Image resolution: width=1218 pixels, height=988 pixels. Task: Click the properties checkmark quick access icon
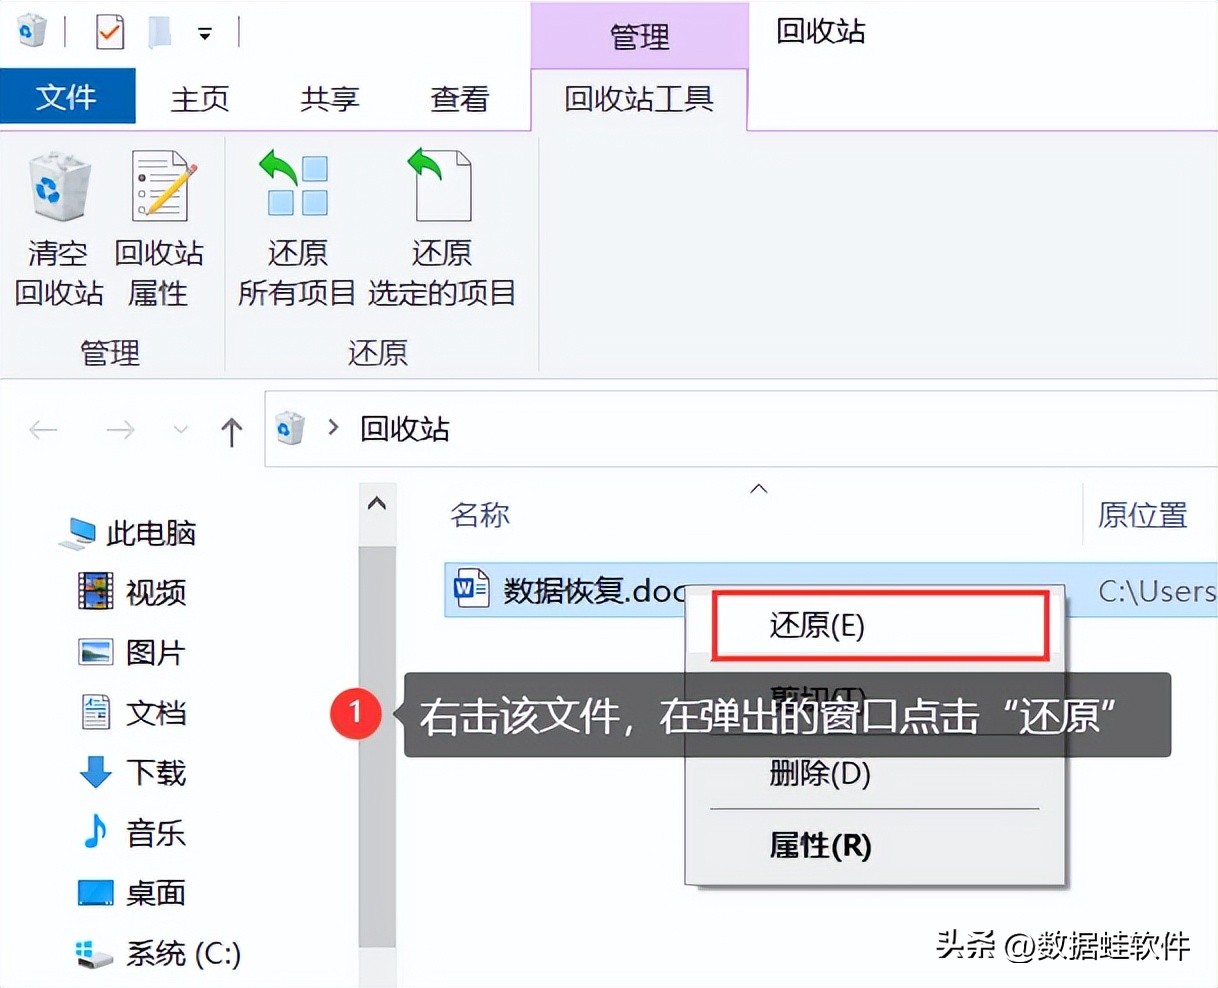coord(109,32)
